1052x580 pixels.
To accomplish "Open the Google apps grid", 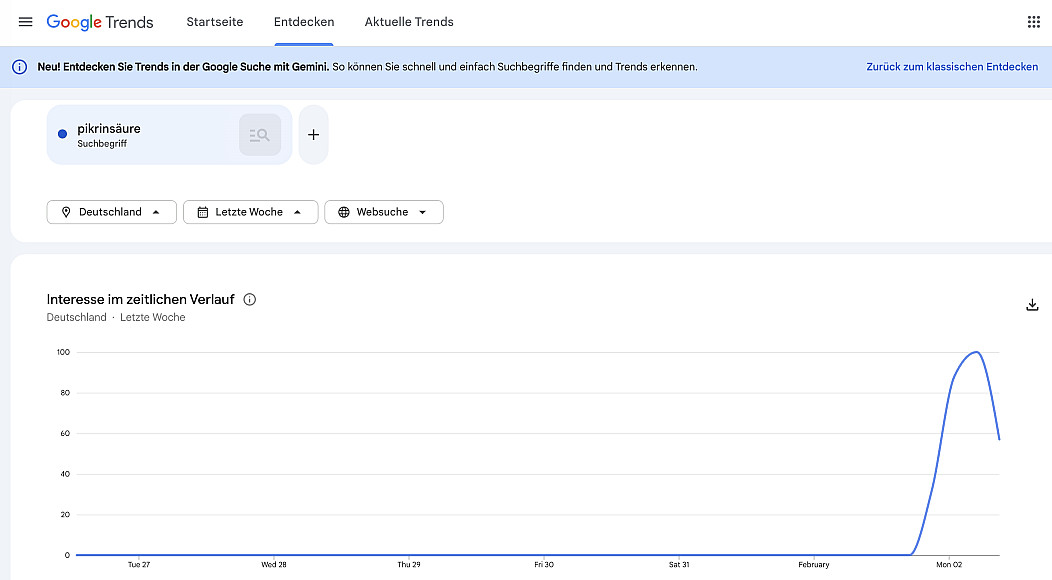I will 1033,22.
